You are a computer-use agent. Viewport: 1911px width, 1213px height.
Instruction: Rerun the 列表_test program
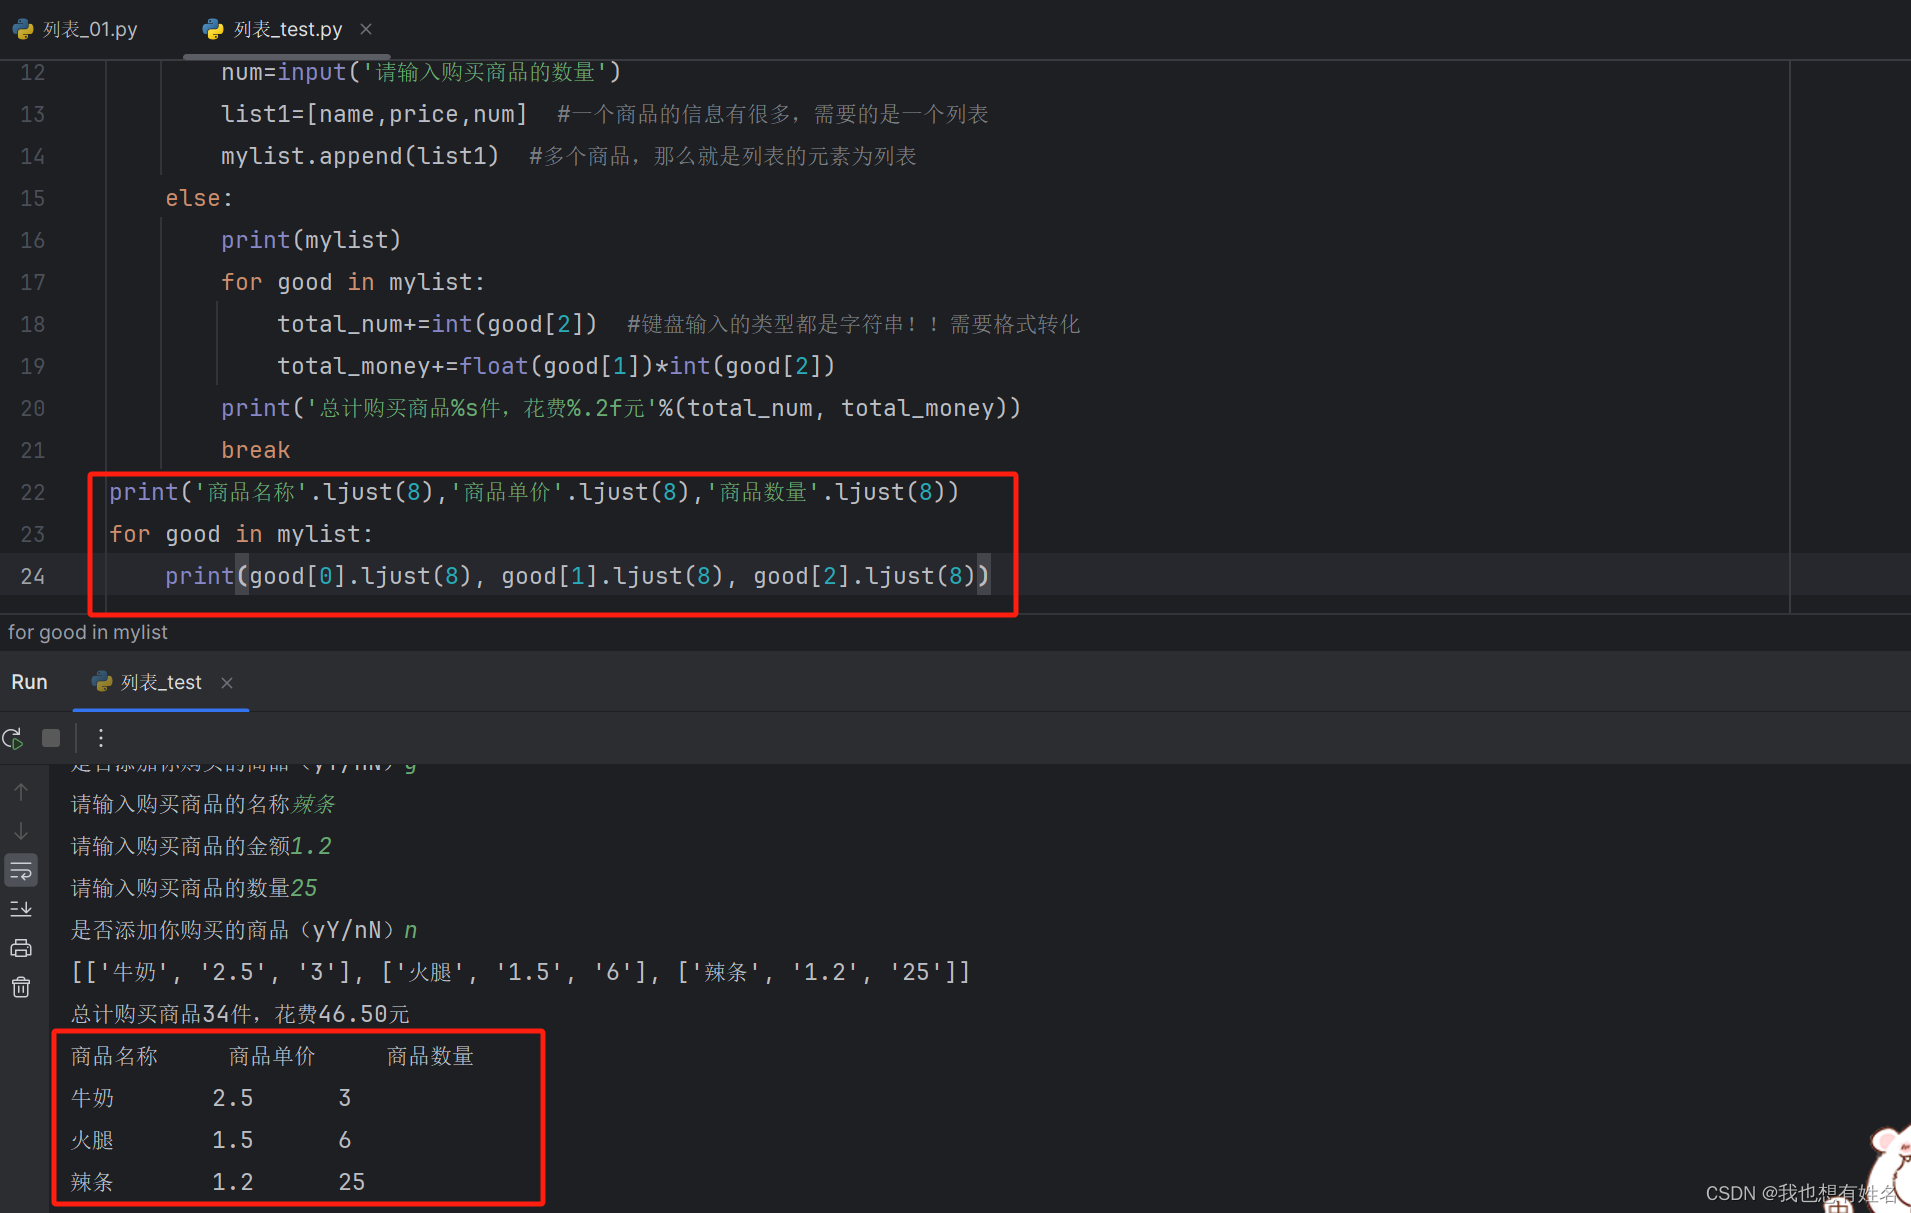(13, 737)
